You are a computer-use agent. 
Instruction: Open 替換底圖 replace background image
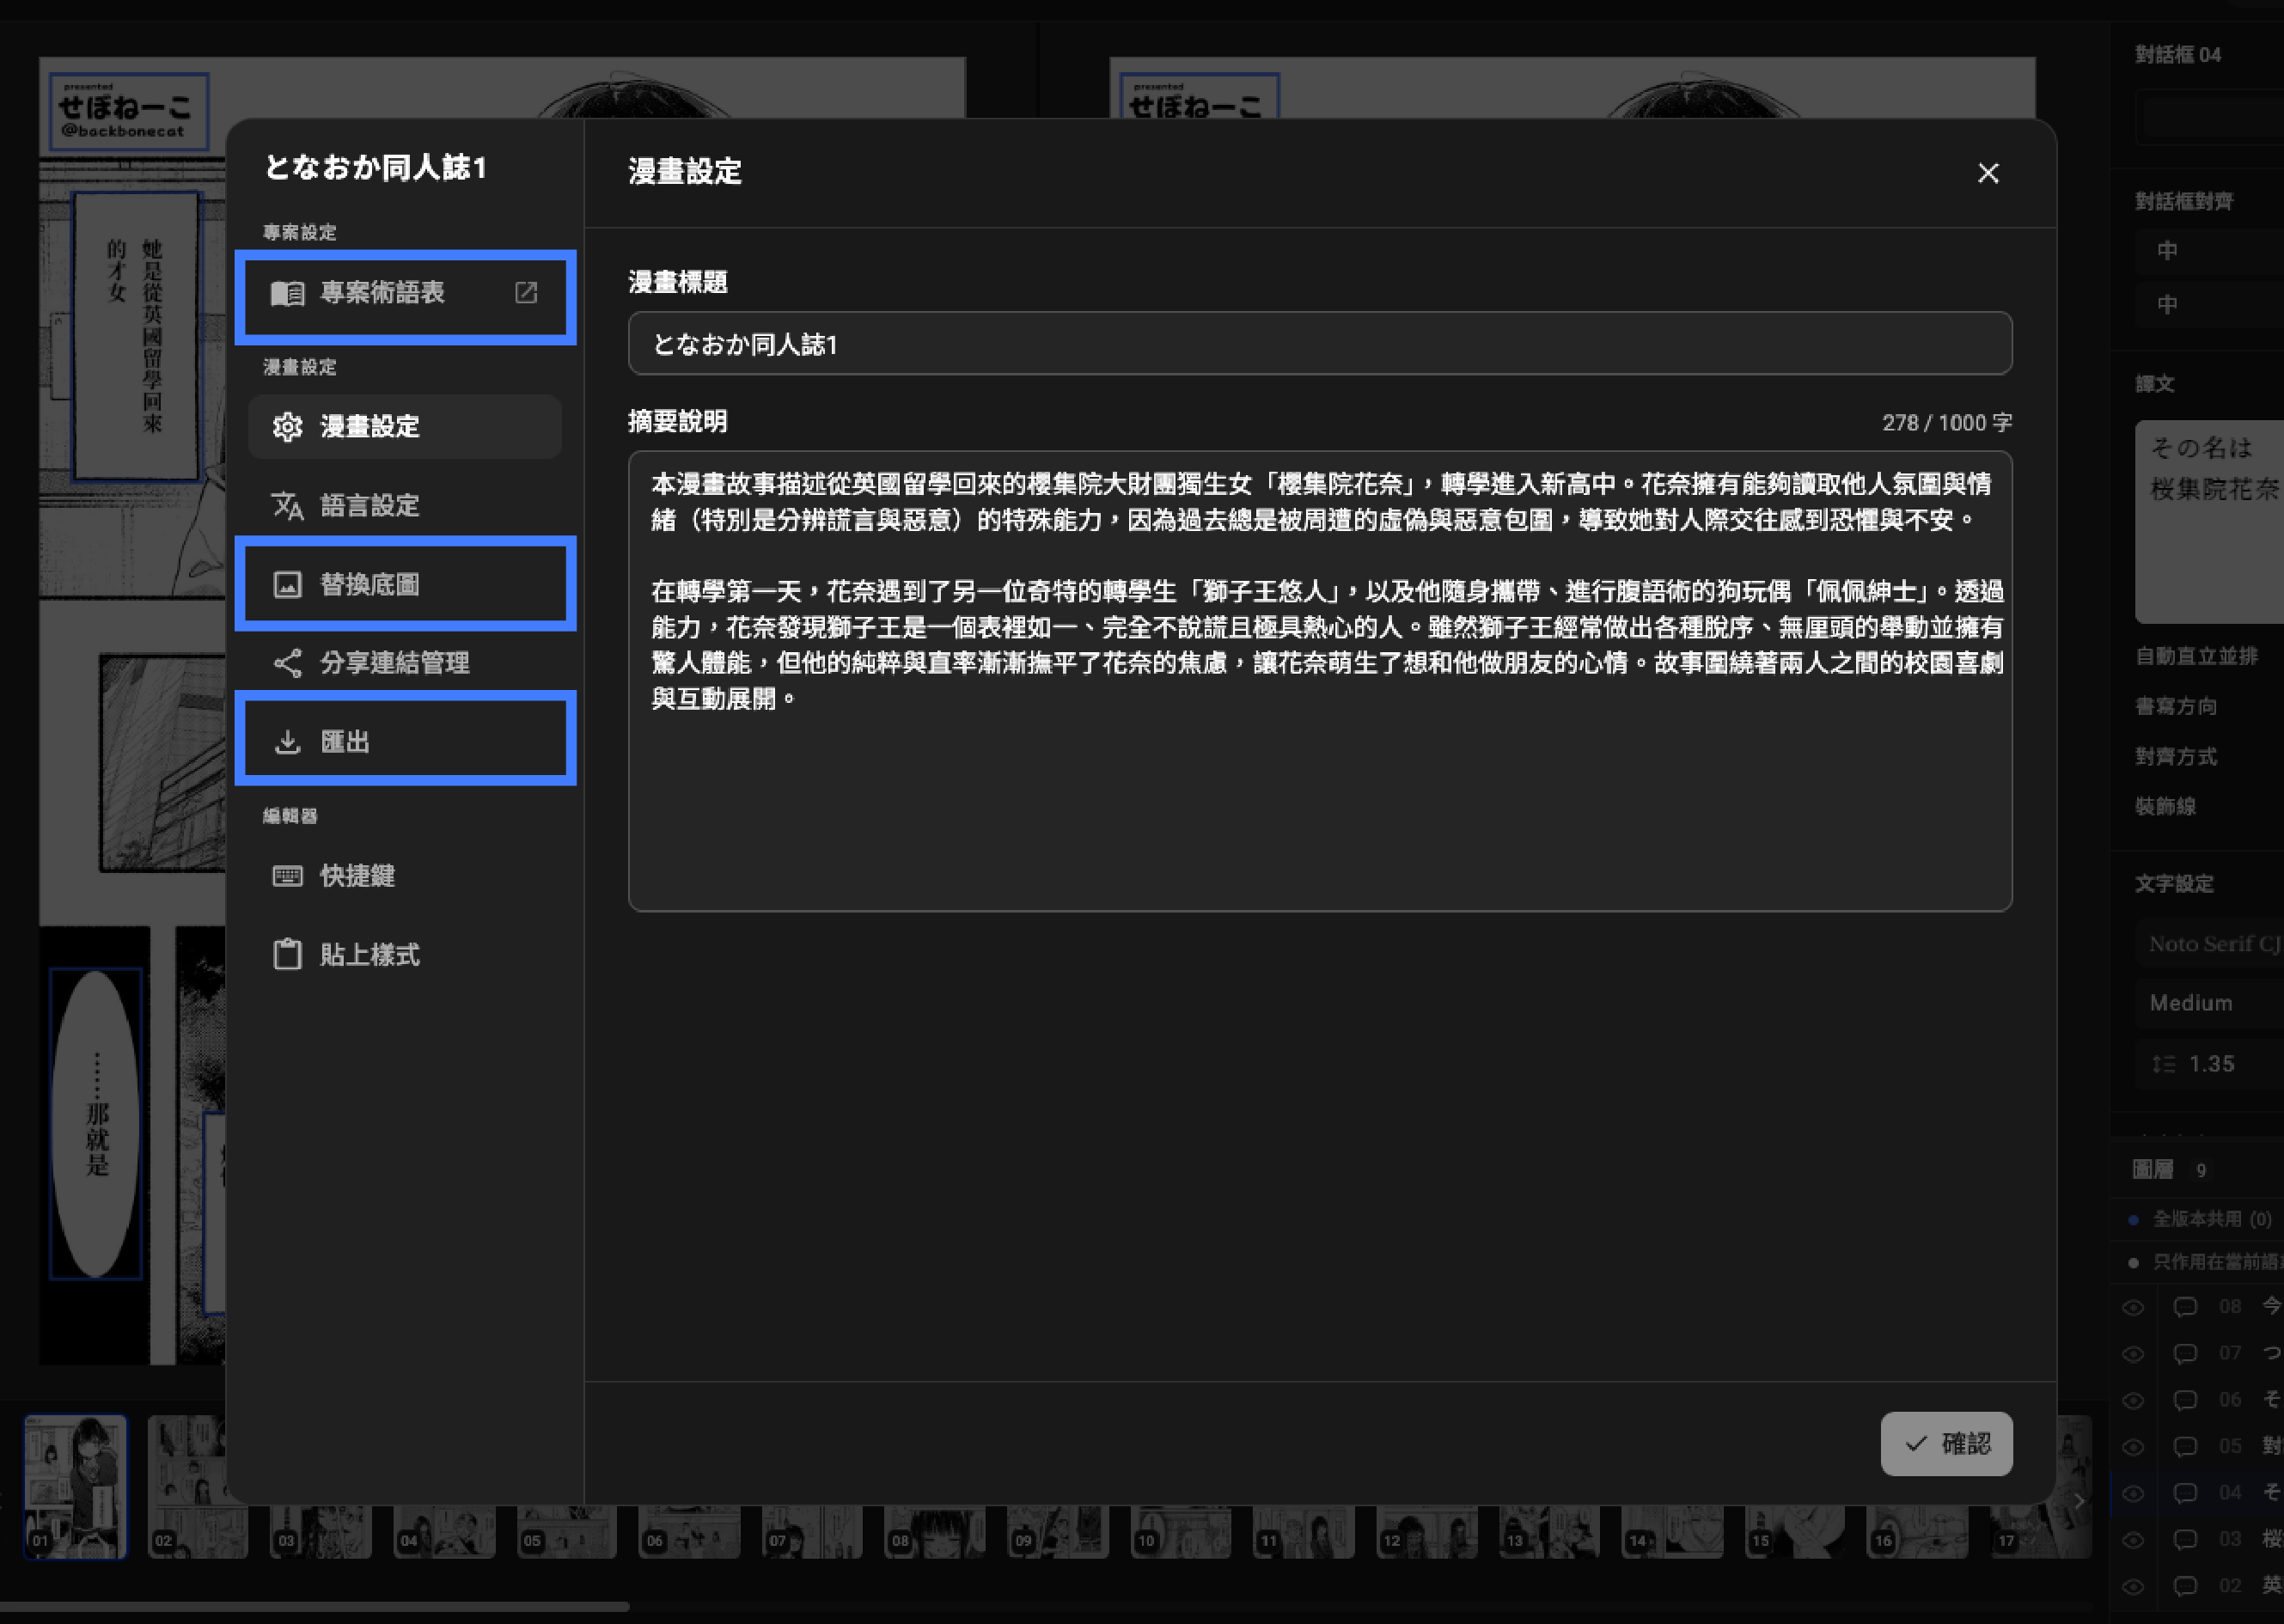pos(405,584)
